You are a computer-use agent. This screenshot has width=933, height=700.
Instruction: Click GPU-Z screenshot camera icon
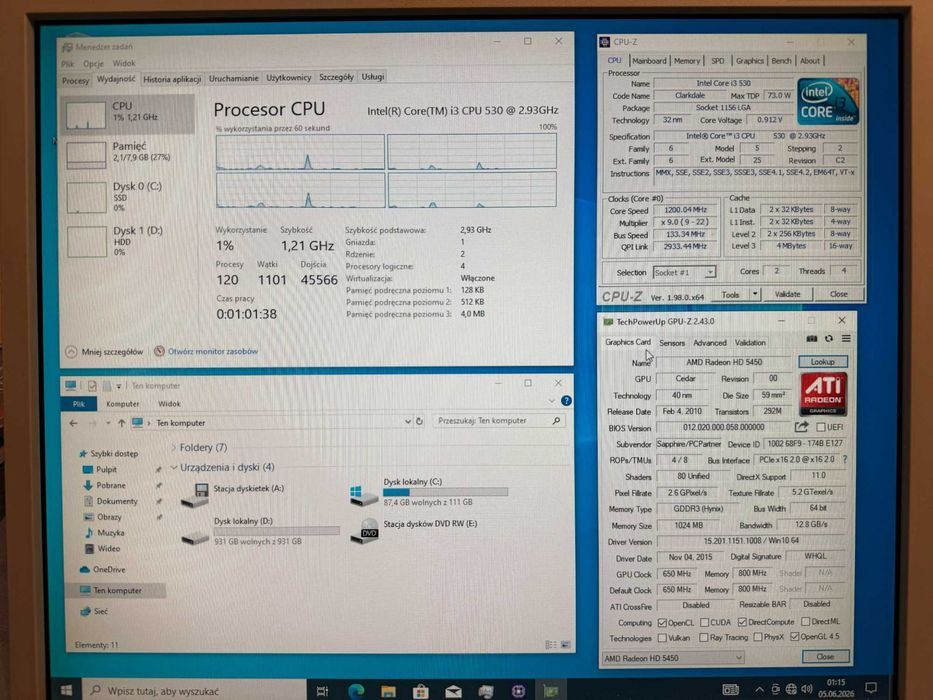[x=812, y=339]
